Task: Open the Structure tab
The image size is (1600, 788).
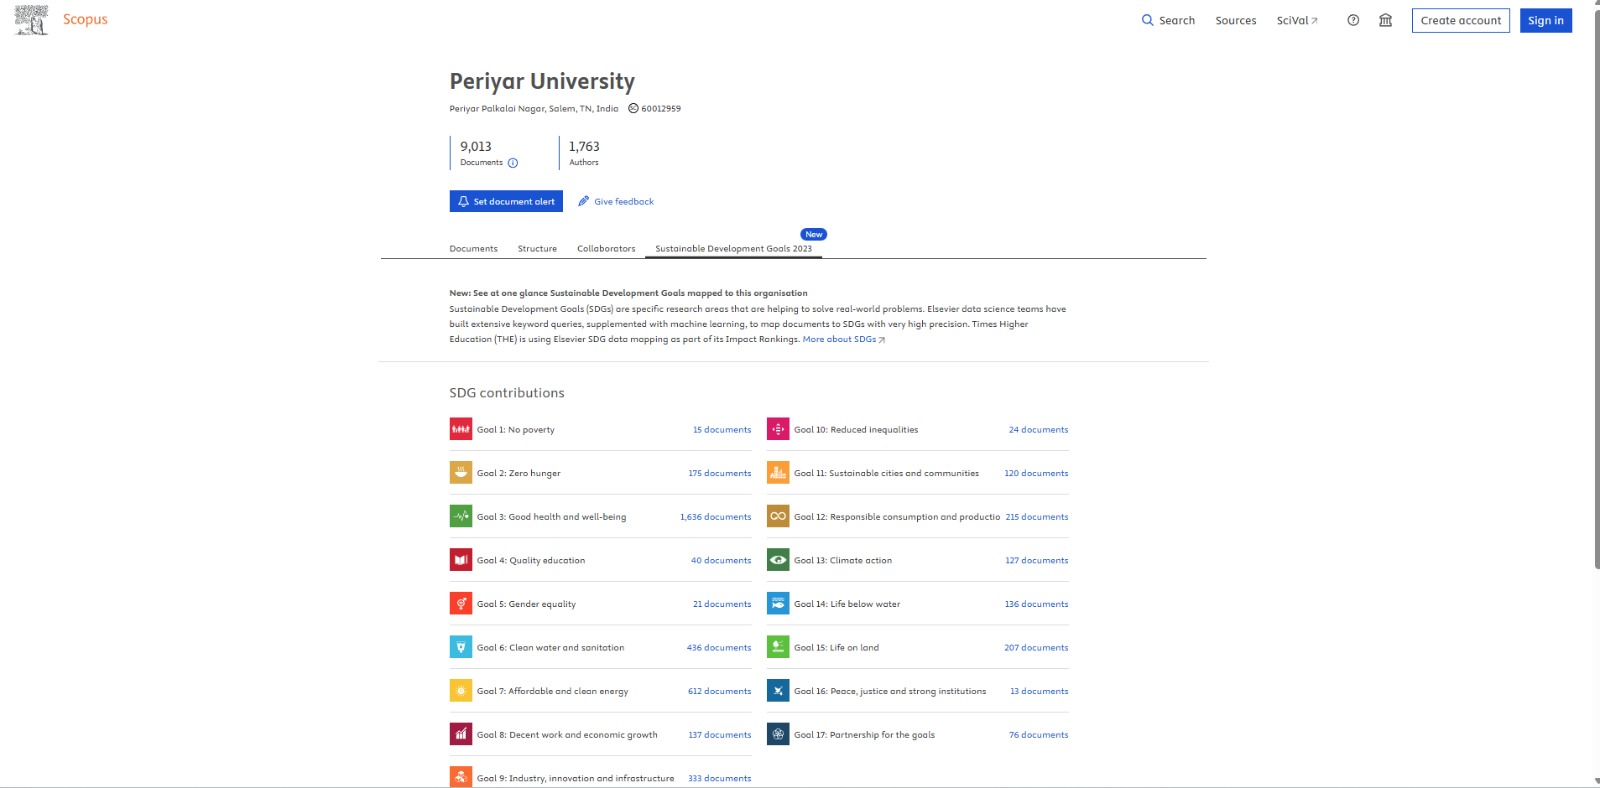Action: click(x=537, y=249)
